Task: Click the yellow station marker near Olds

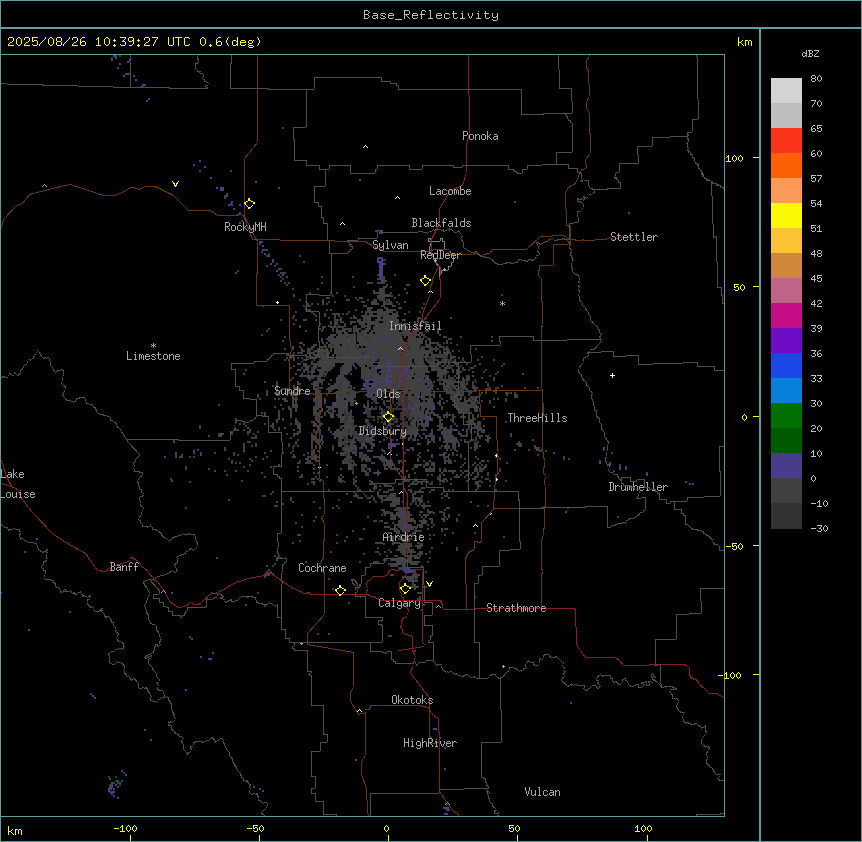Action: click(388, 417)
